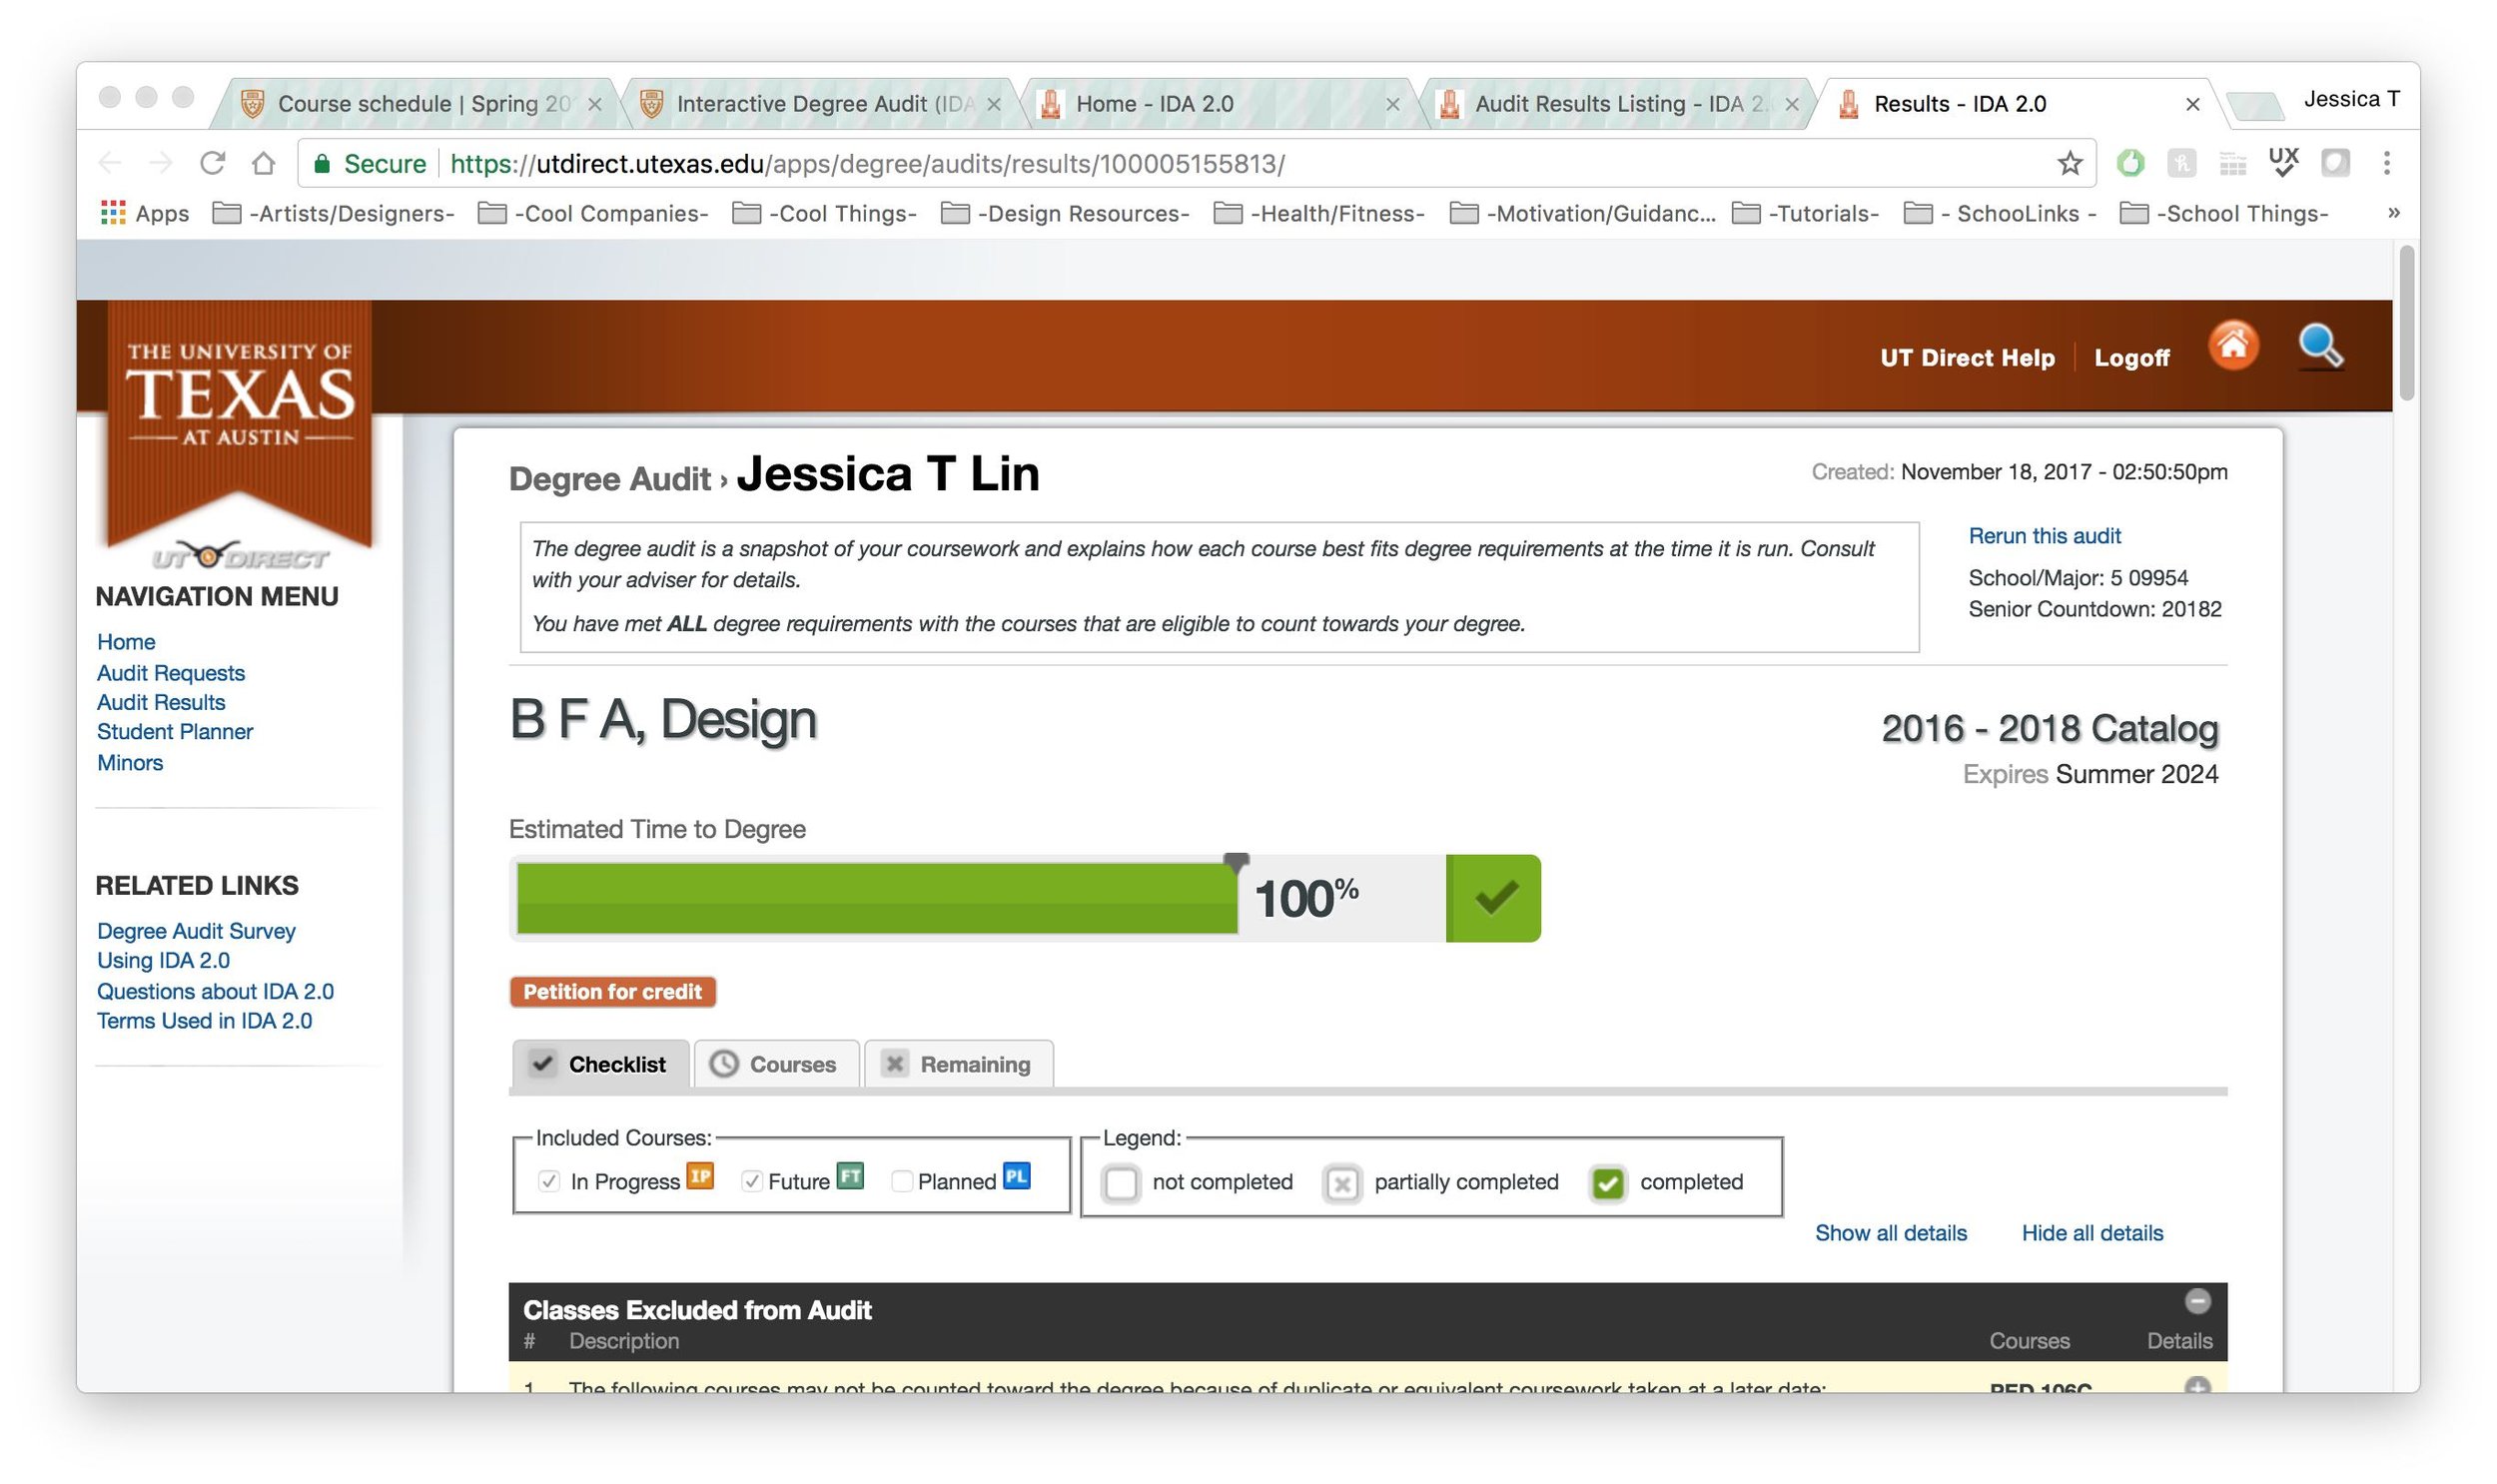Open the -Design Resources- bookmark folder
This screenshot has width=2497, height=1484.
[x=1065, y=213]
